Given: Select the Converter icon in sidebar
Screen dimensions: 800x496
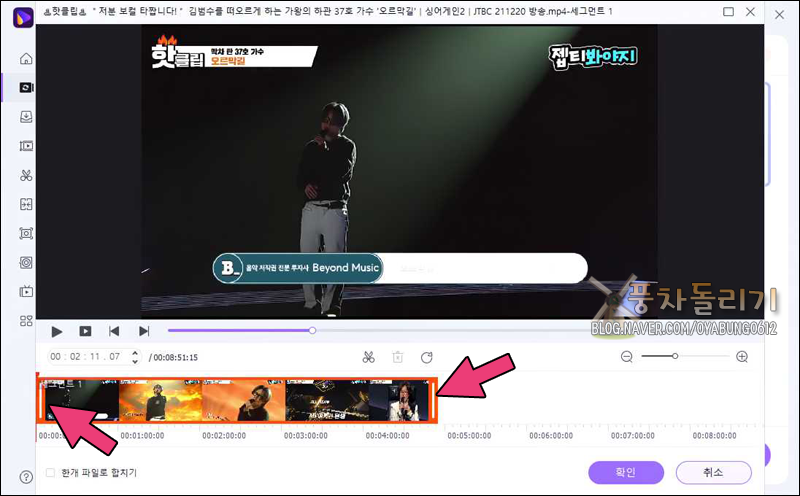Looking at the screenshot, I should (x=26, y=87).
